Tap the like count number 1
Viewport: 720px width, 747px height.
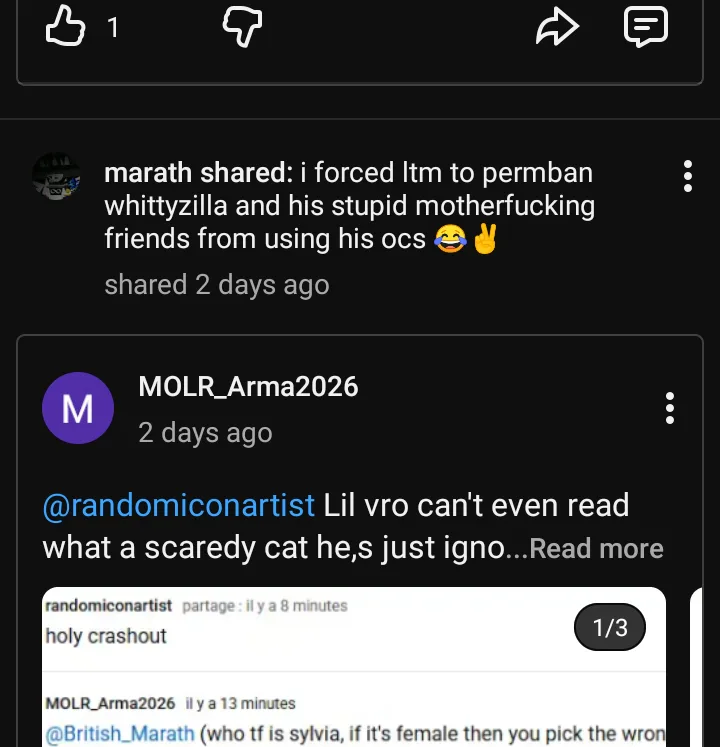(113, 28)
